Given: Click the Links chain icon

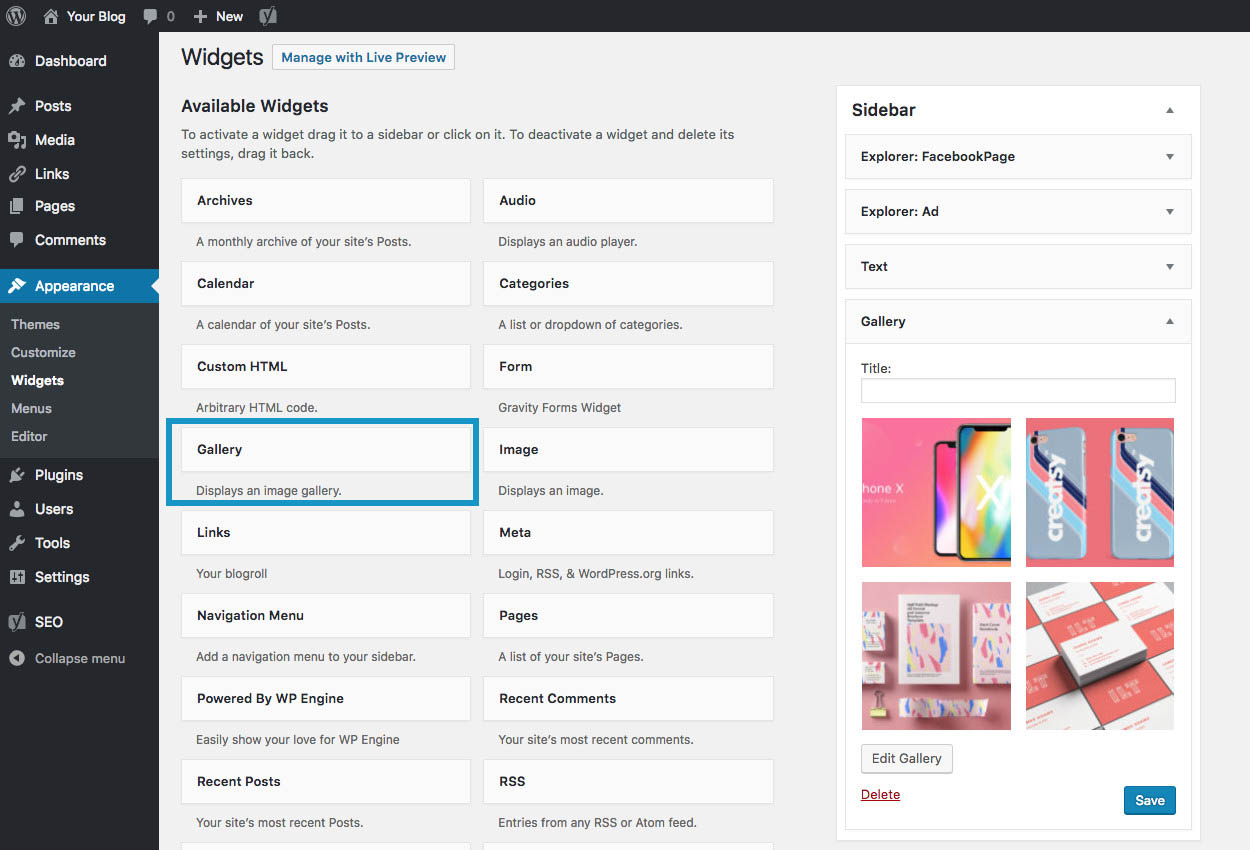Looking at the screenshot, I should (x=17, y=174).
